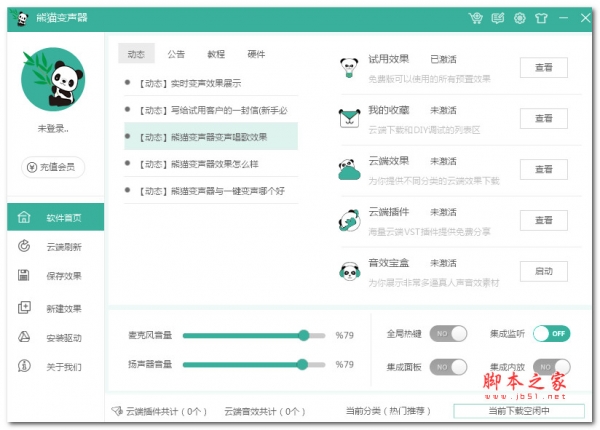This screenshot has height=430, width=600.
Task: Click 查看 button for 试用效果
Action: [x=543, y=67]
